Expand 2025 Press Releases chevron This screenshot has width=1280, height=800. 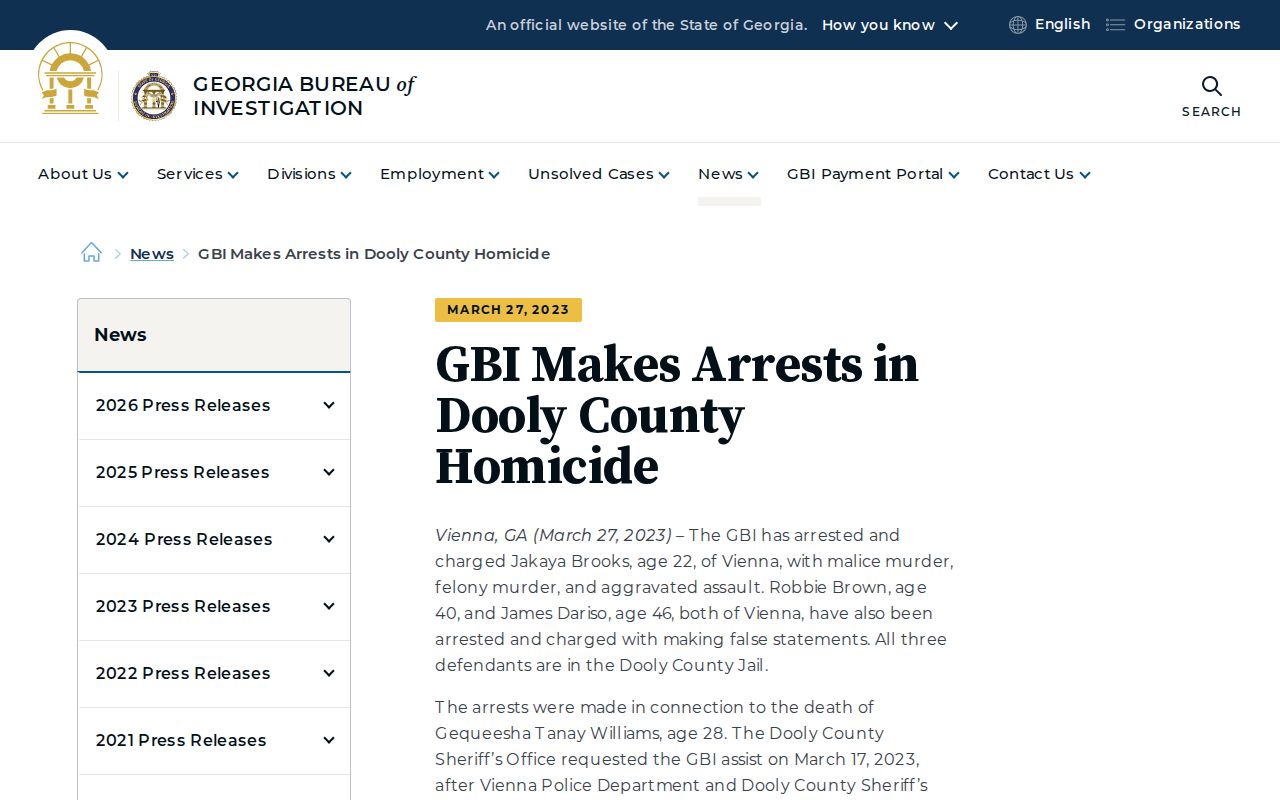click(x=328, y=472)
